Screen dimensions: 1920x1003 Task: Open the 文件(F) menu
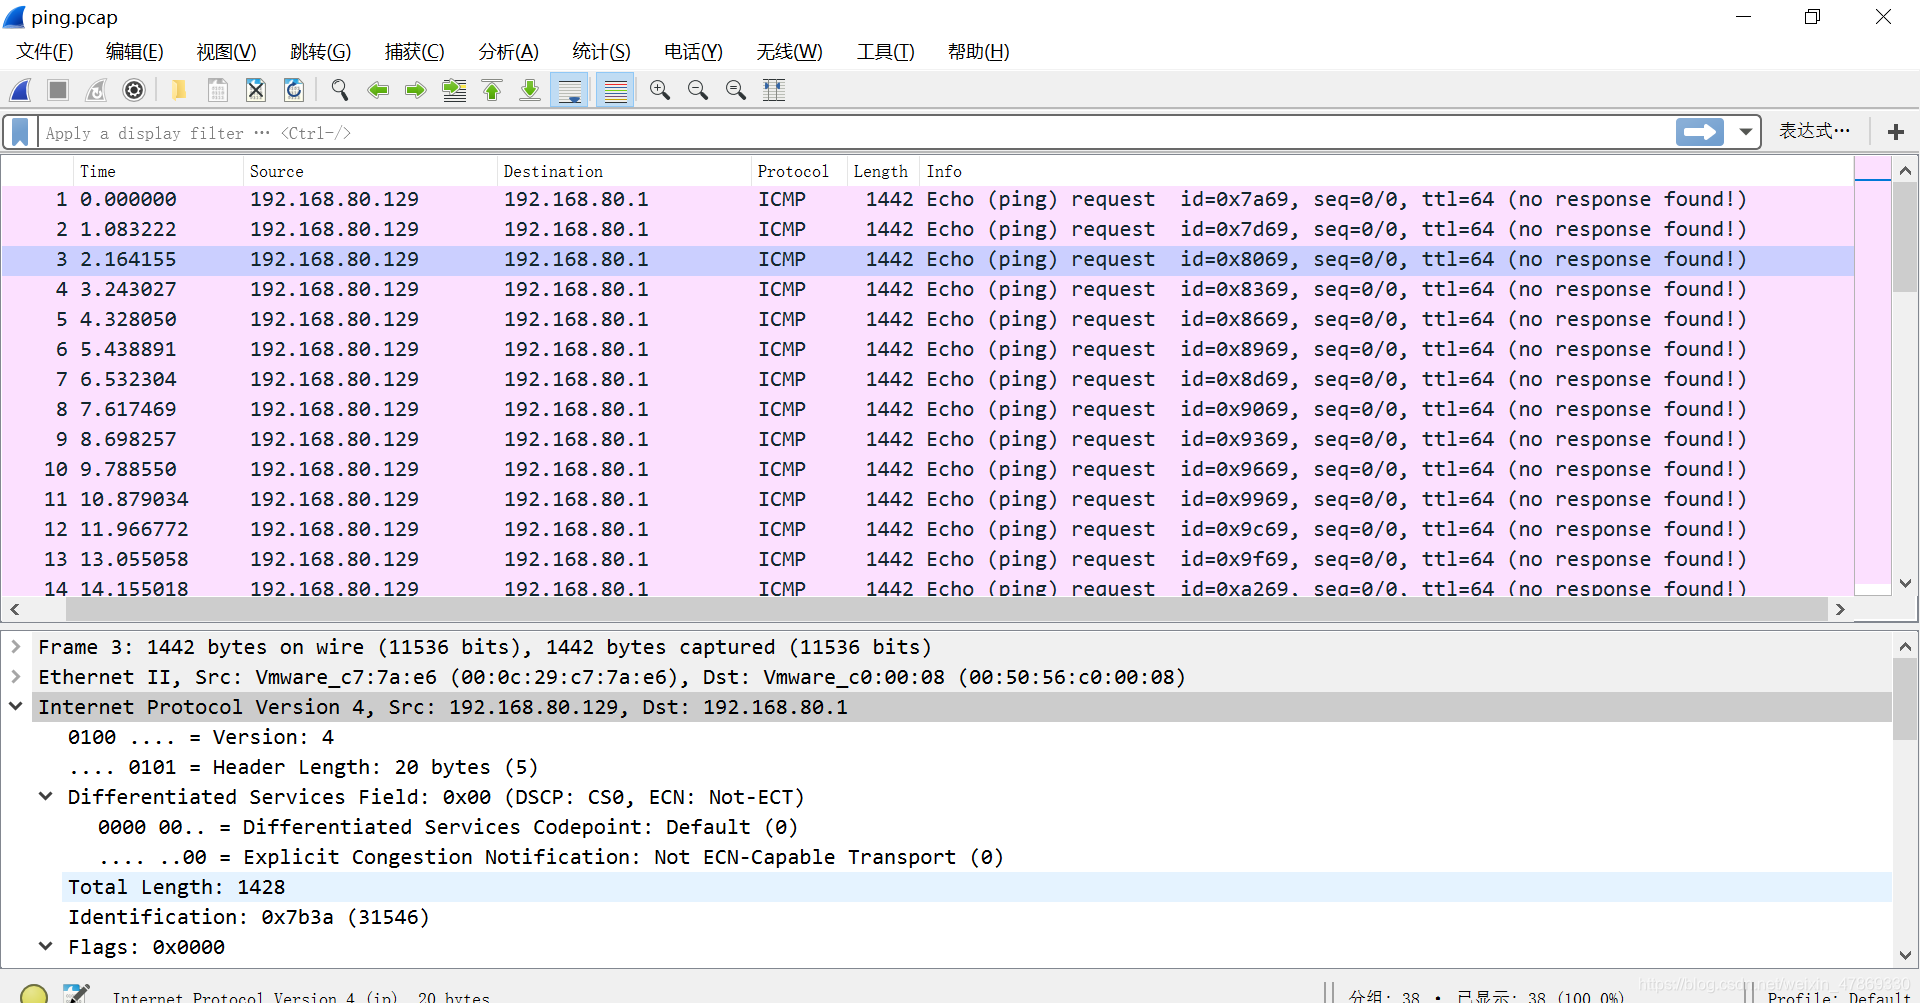coord(45,51)
